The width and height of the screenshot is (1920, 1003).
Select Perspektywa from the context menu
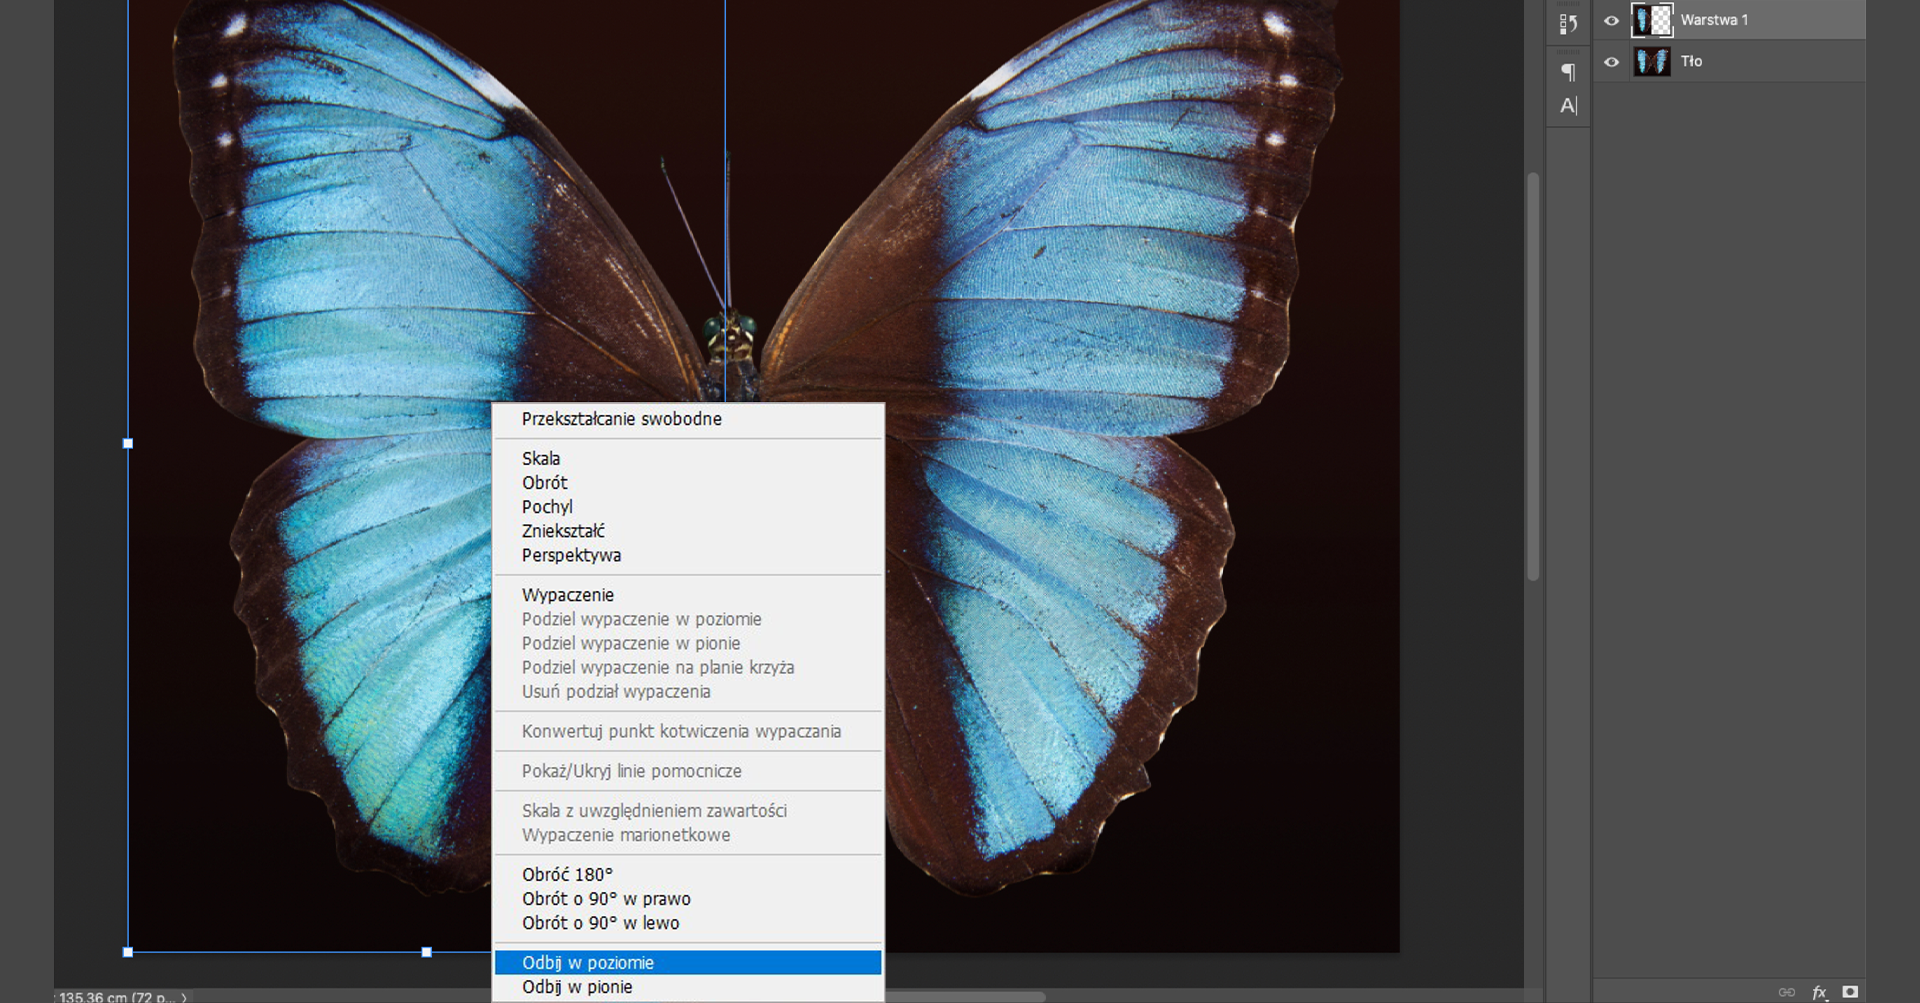[x=571, y=555]
